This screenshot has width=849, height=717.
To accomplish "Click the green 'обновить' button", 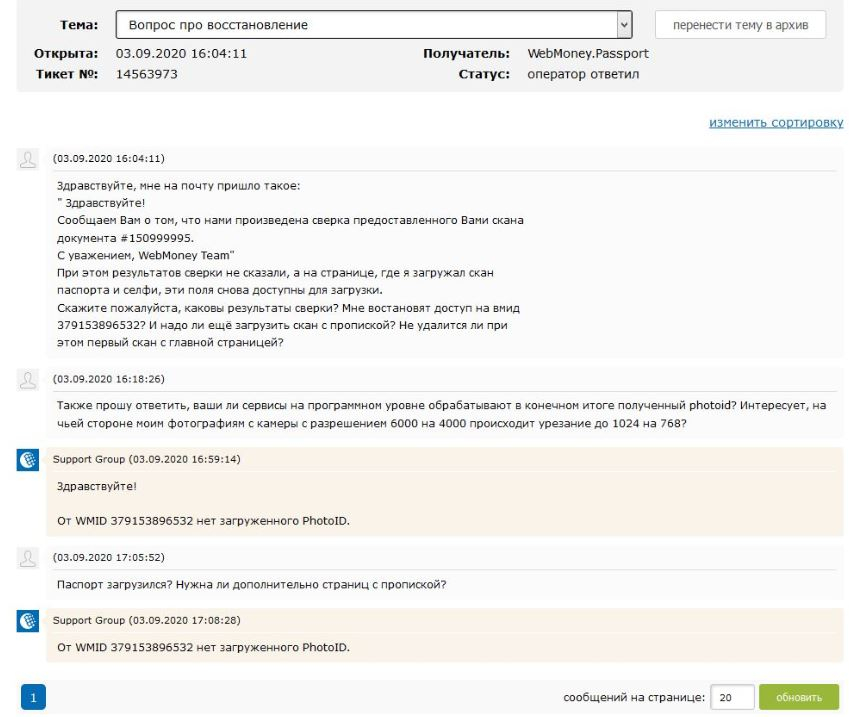I will coord(799,698).
